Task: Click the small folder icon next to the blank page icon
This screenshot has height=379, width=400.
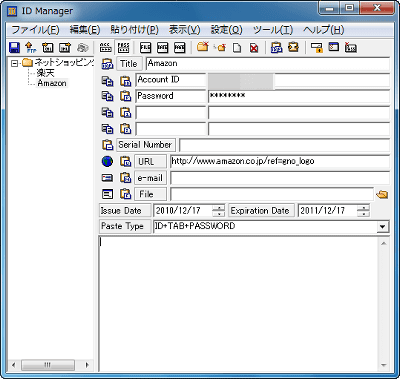Action: [220, 48]
